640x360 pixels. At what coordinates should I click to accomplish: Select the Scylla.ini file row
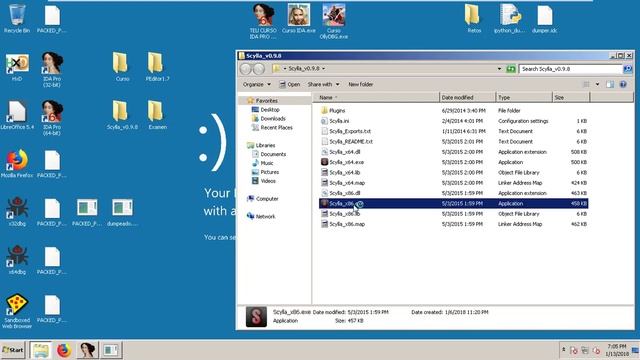(x=453, y=121)
